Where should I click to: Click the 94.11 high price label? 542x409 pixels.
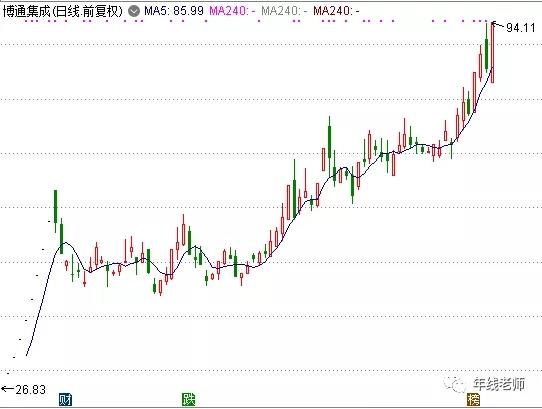(x=521, y=28)
